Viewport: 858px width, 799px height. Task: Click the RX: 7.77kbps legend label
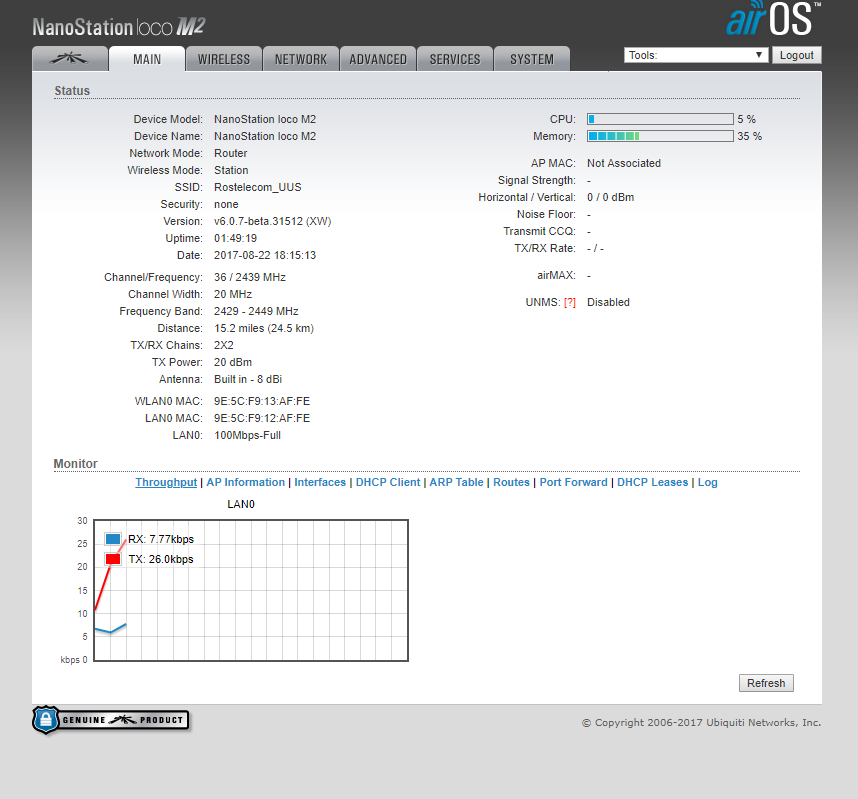coord(161,539)
